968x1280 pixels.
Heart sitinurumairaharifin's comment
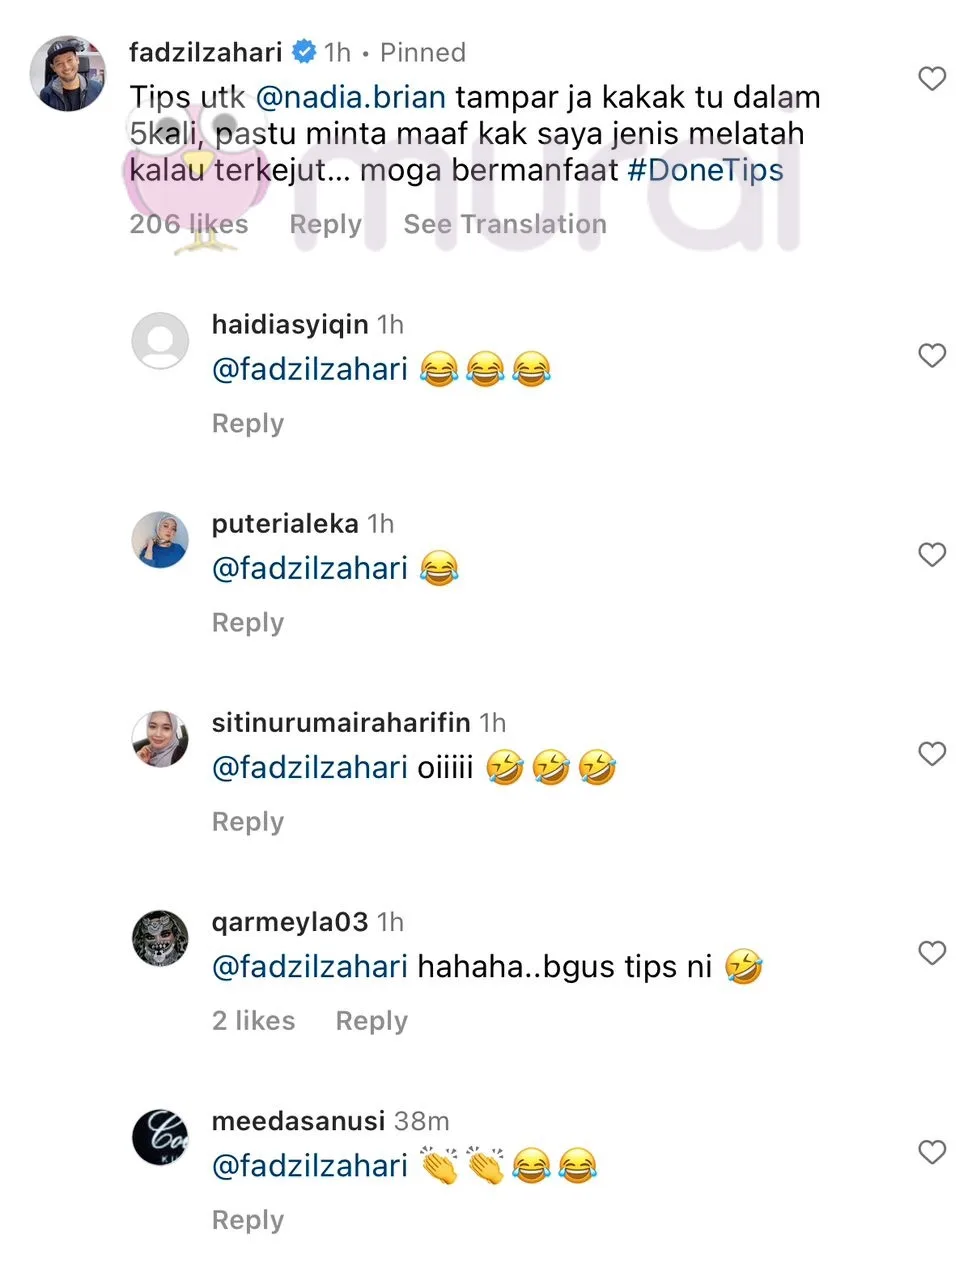tap(931, 754)
